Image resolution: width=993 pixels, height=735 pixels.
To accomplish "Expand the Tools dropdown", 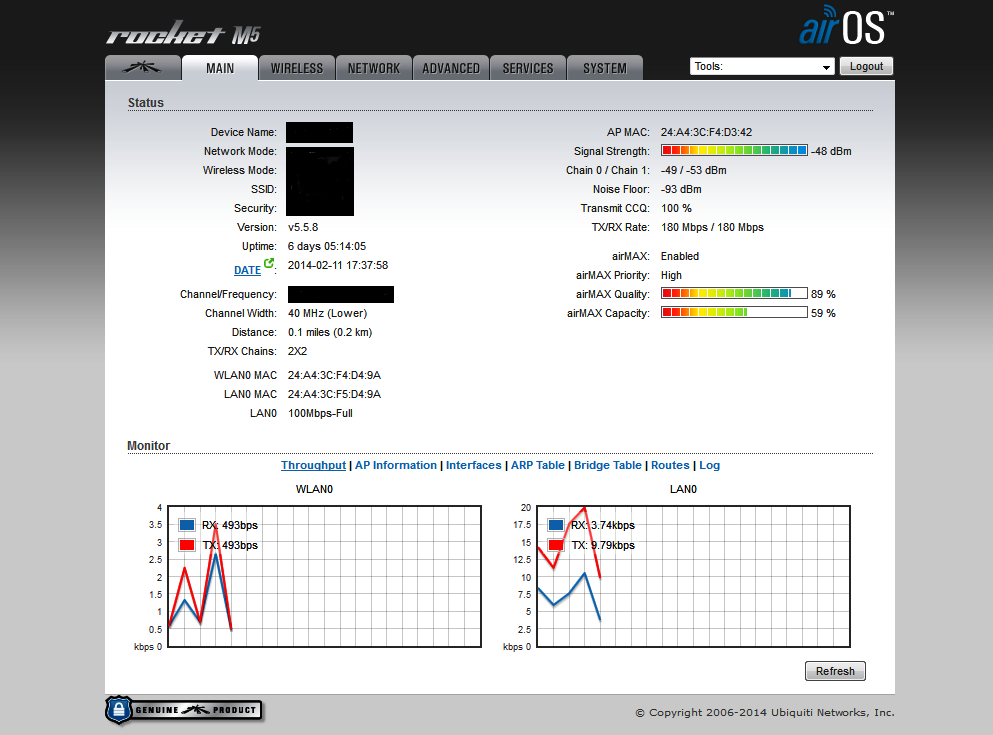I will [762, 66].
